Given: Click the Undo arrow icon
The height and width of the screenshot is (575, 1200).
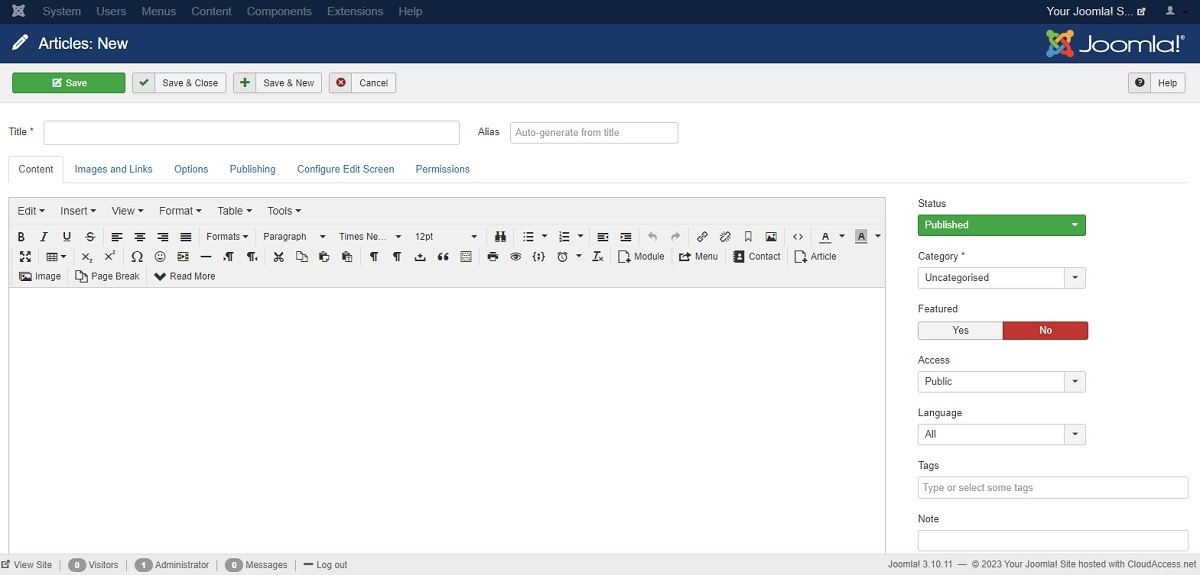Looking at the screenshot, I should pyautogui.click(x=653, y=237).
